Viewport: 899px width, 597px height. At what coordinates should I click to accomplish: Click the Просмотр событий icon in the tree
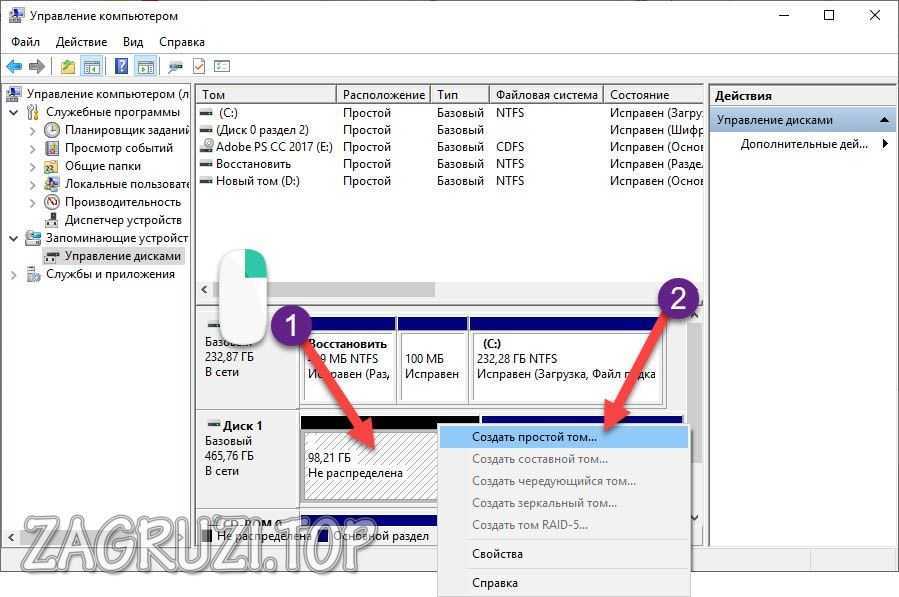tap(52, 148)
